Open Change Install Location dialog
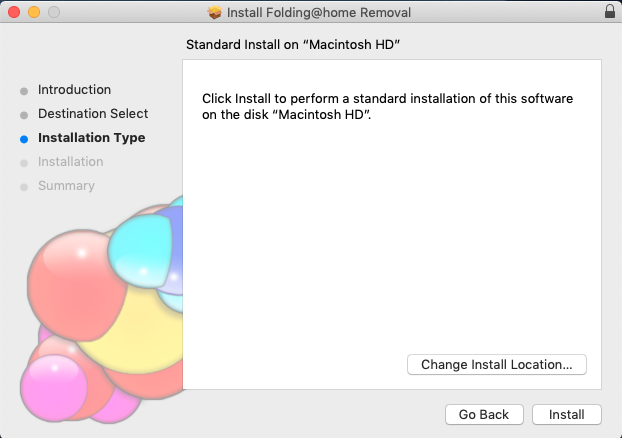 pos(497,365)
